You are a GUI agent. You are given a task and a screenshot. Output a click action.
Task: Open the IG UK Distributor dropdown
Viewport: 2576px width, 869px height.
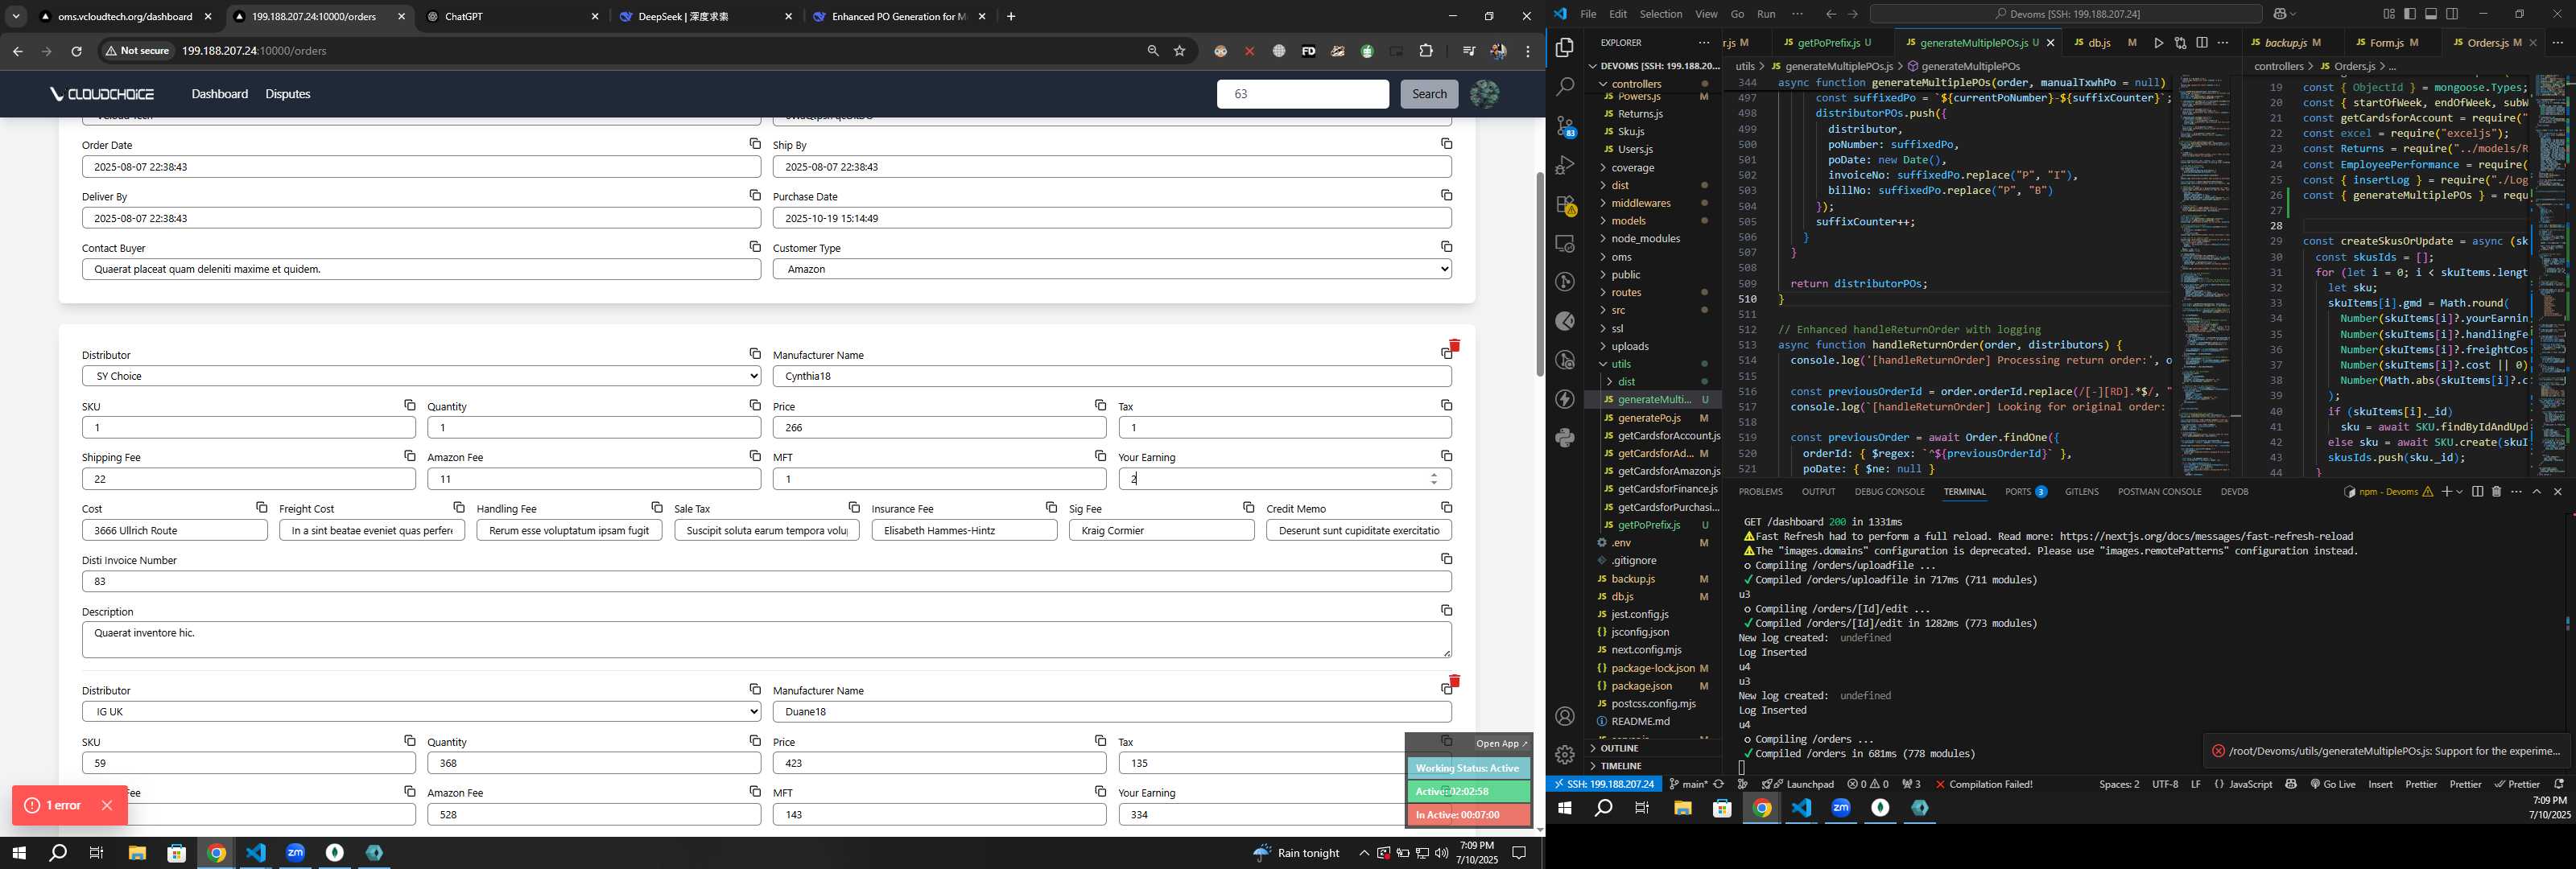[421, 712]
